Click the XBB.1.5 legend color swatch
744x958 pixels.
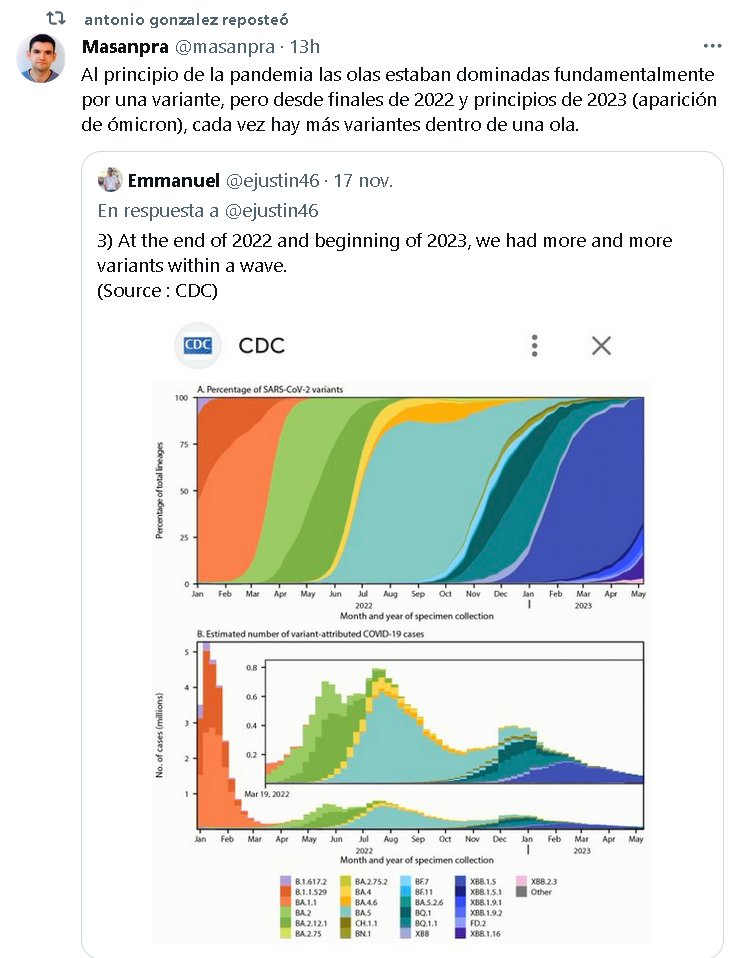462,880
